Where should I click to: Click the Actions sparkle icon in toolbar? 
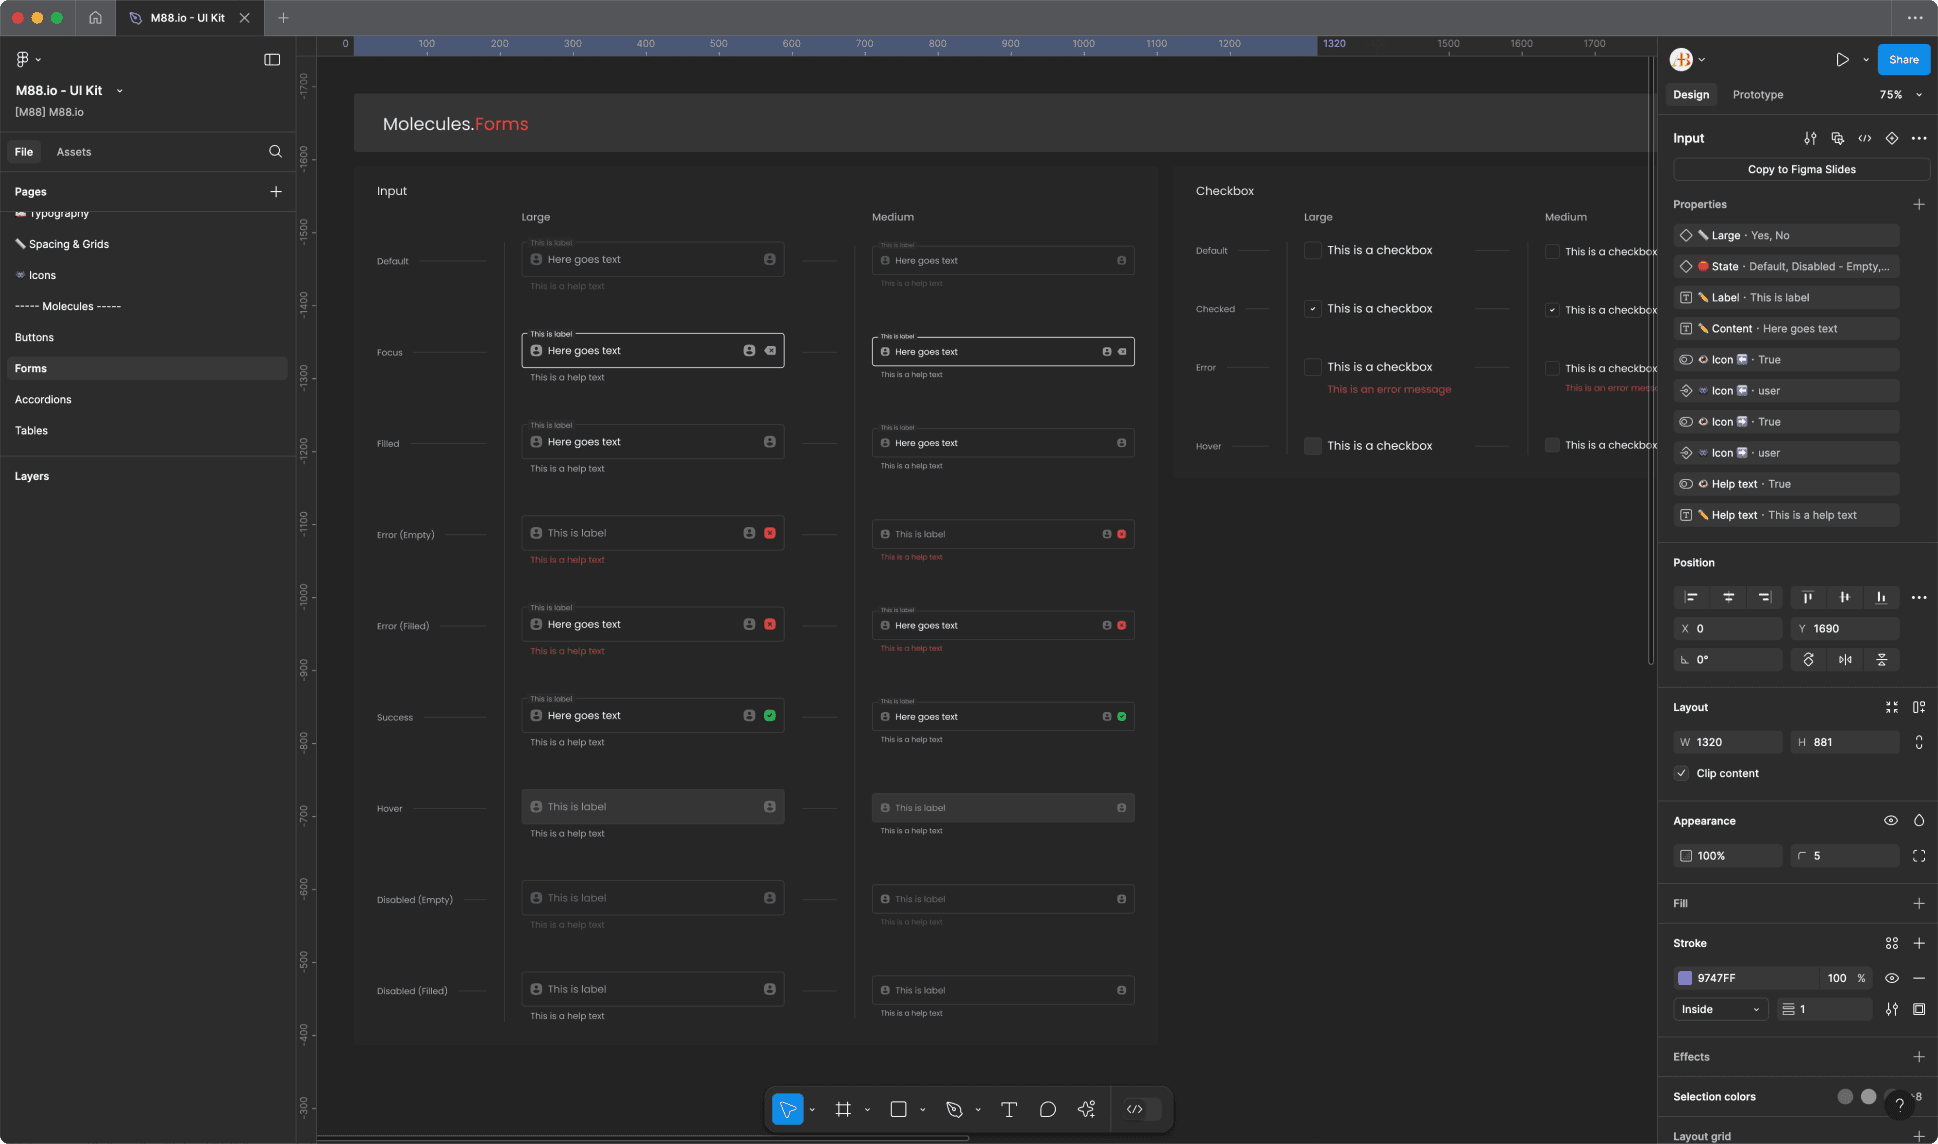tap(1087, 1109)
